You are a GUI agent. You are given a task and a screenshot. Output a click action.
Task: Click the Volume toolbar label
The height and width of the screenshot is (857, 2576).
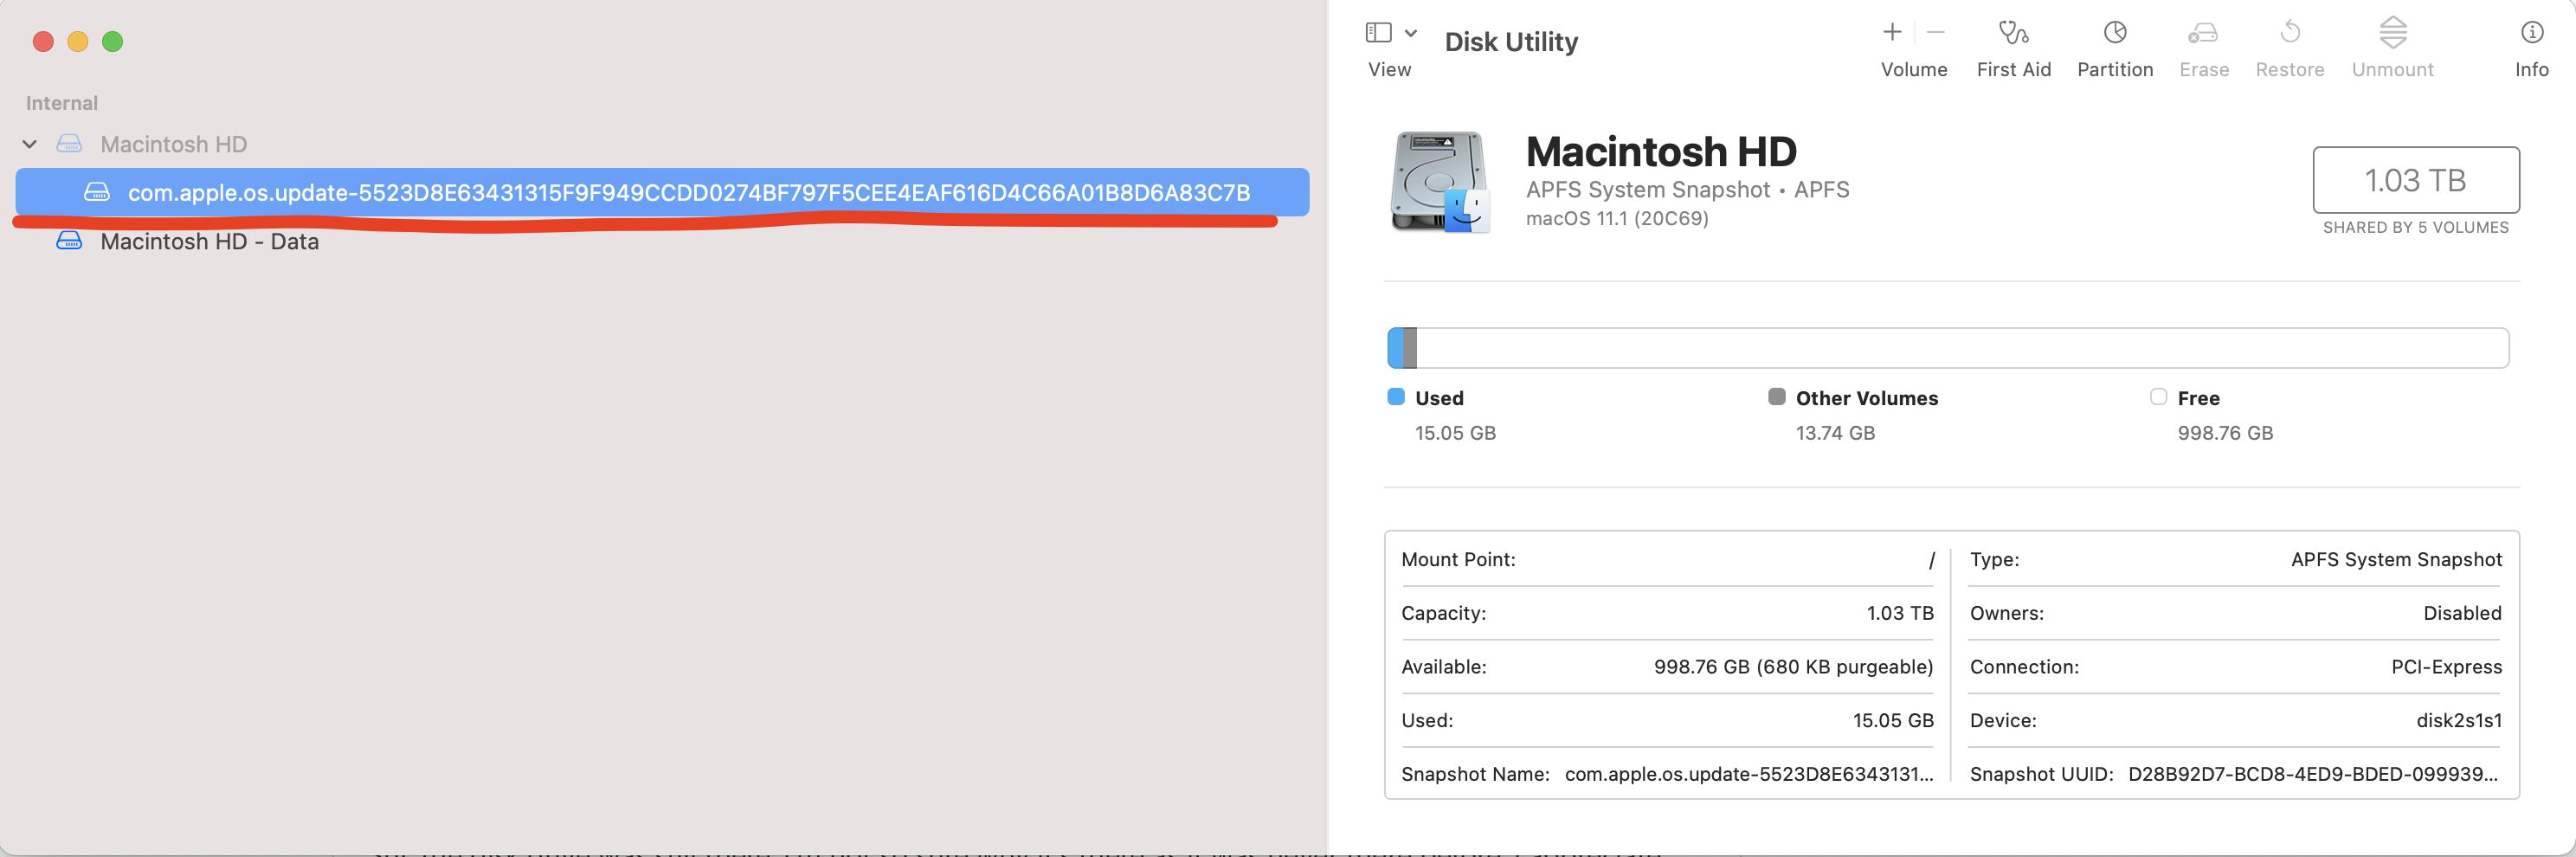[x=1913, y=70]
